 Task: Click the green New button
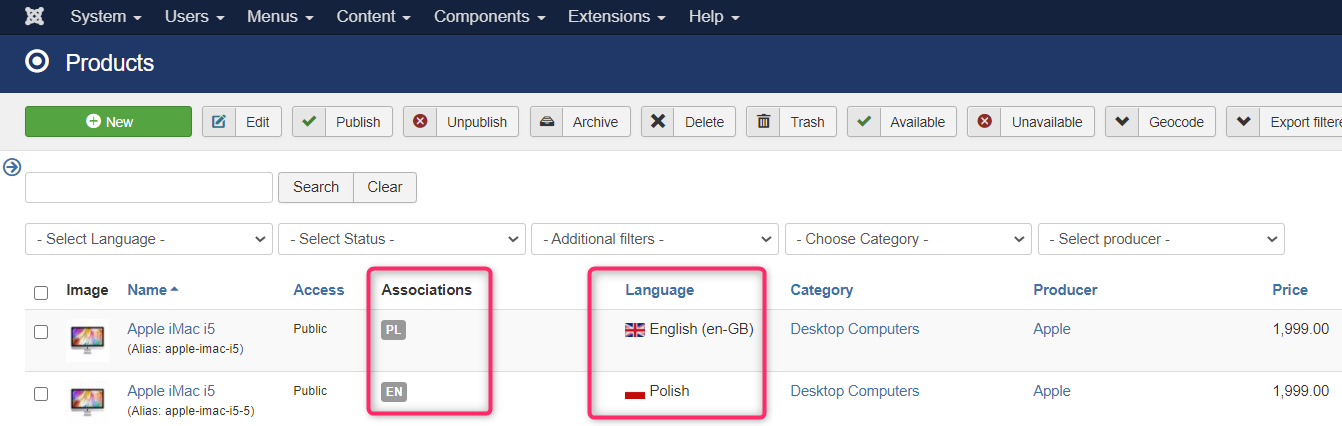click(x=108, y=122)
